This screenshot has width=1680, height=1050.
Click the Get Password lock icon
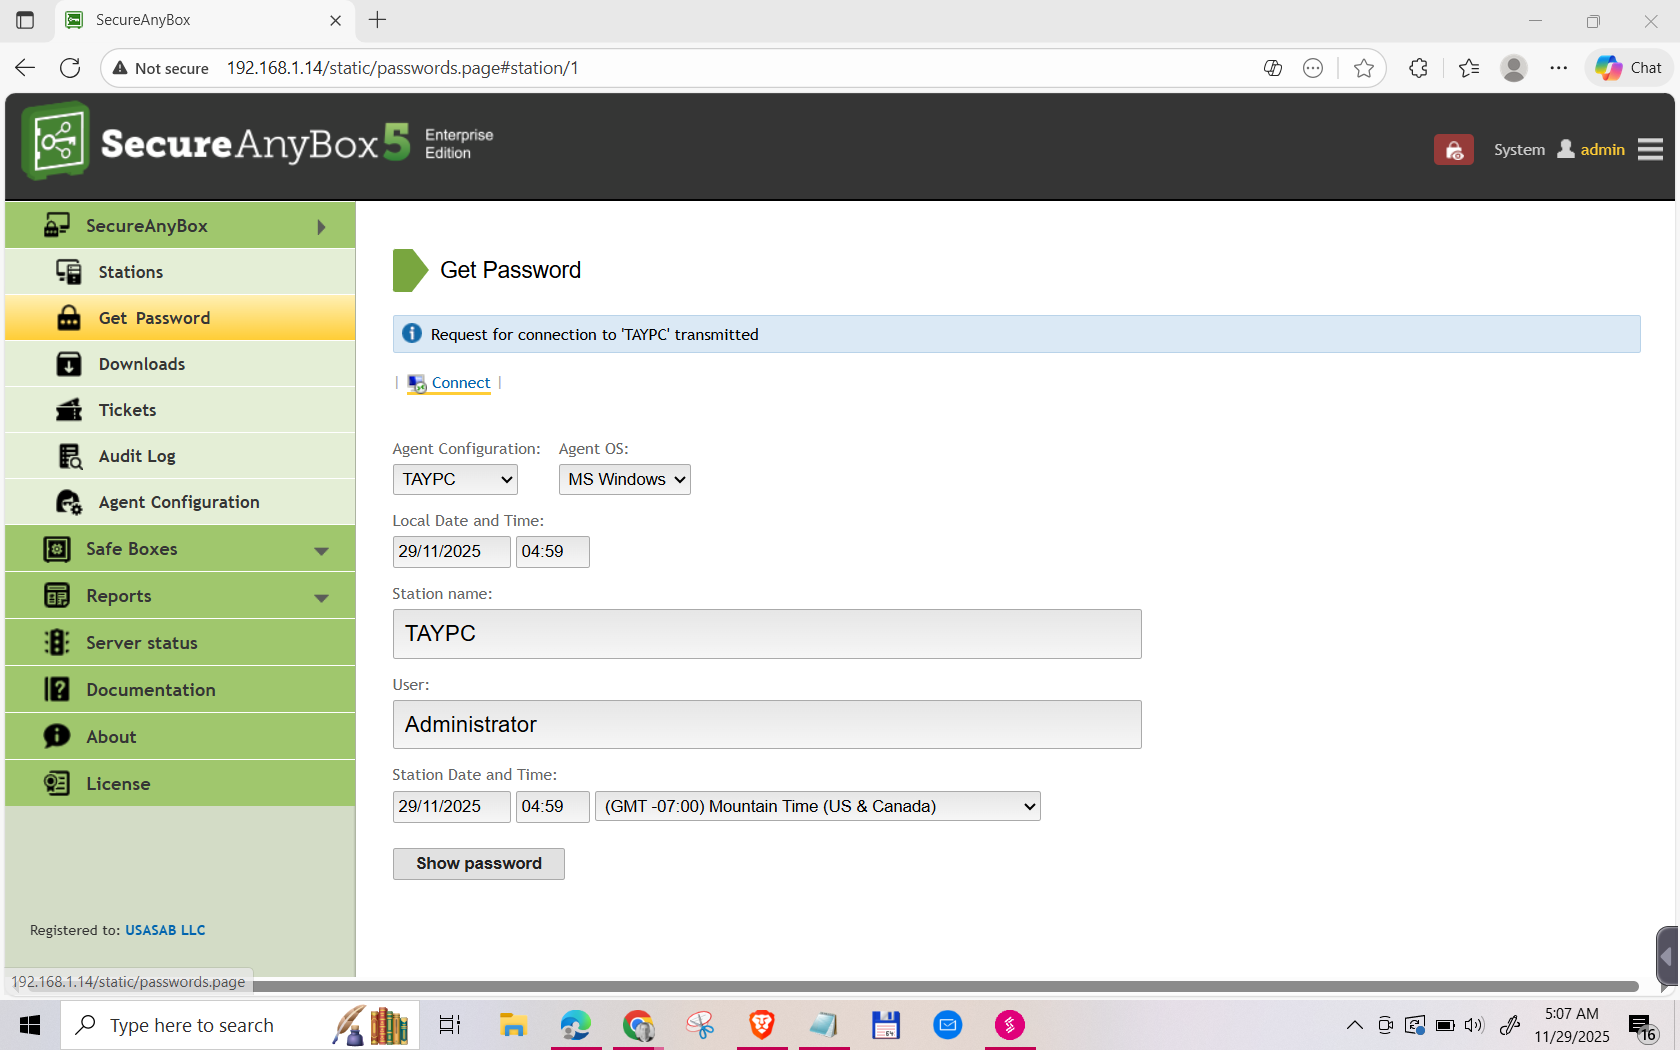tap(68, 318)
